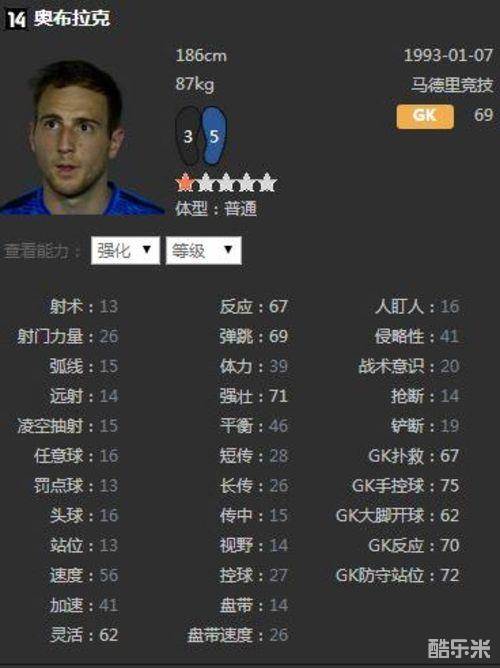The height and width of the screenshot is (668, 500).
Task: Click the blue right foot icon labeled 5
Action: pyautogui.click(x=214, y=136)
